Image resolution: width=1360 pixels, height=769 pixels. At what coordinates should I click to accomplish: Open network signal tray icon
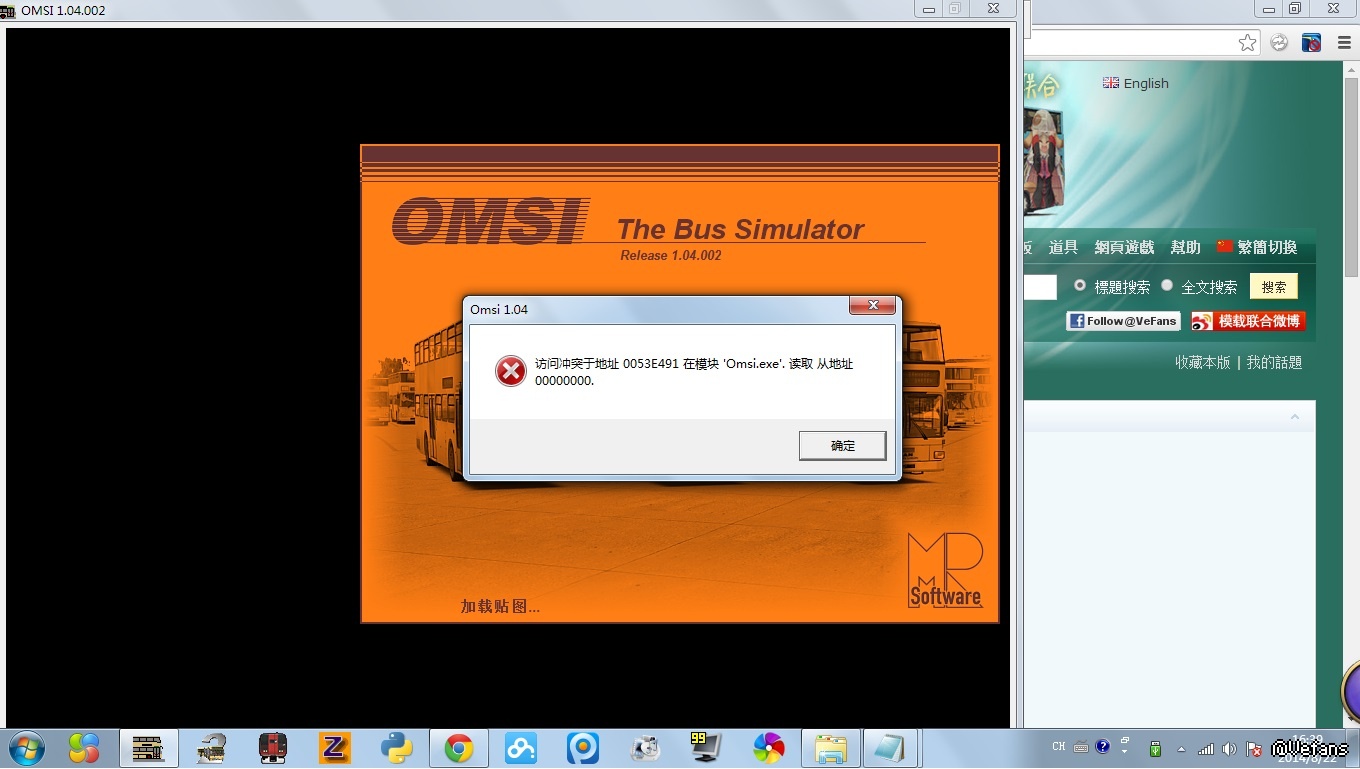1206,748
